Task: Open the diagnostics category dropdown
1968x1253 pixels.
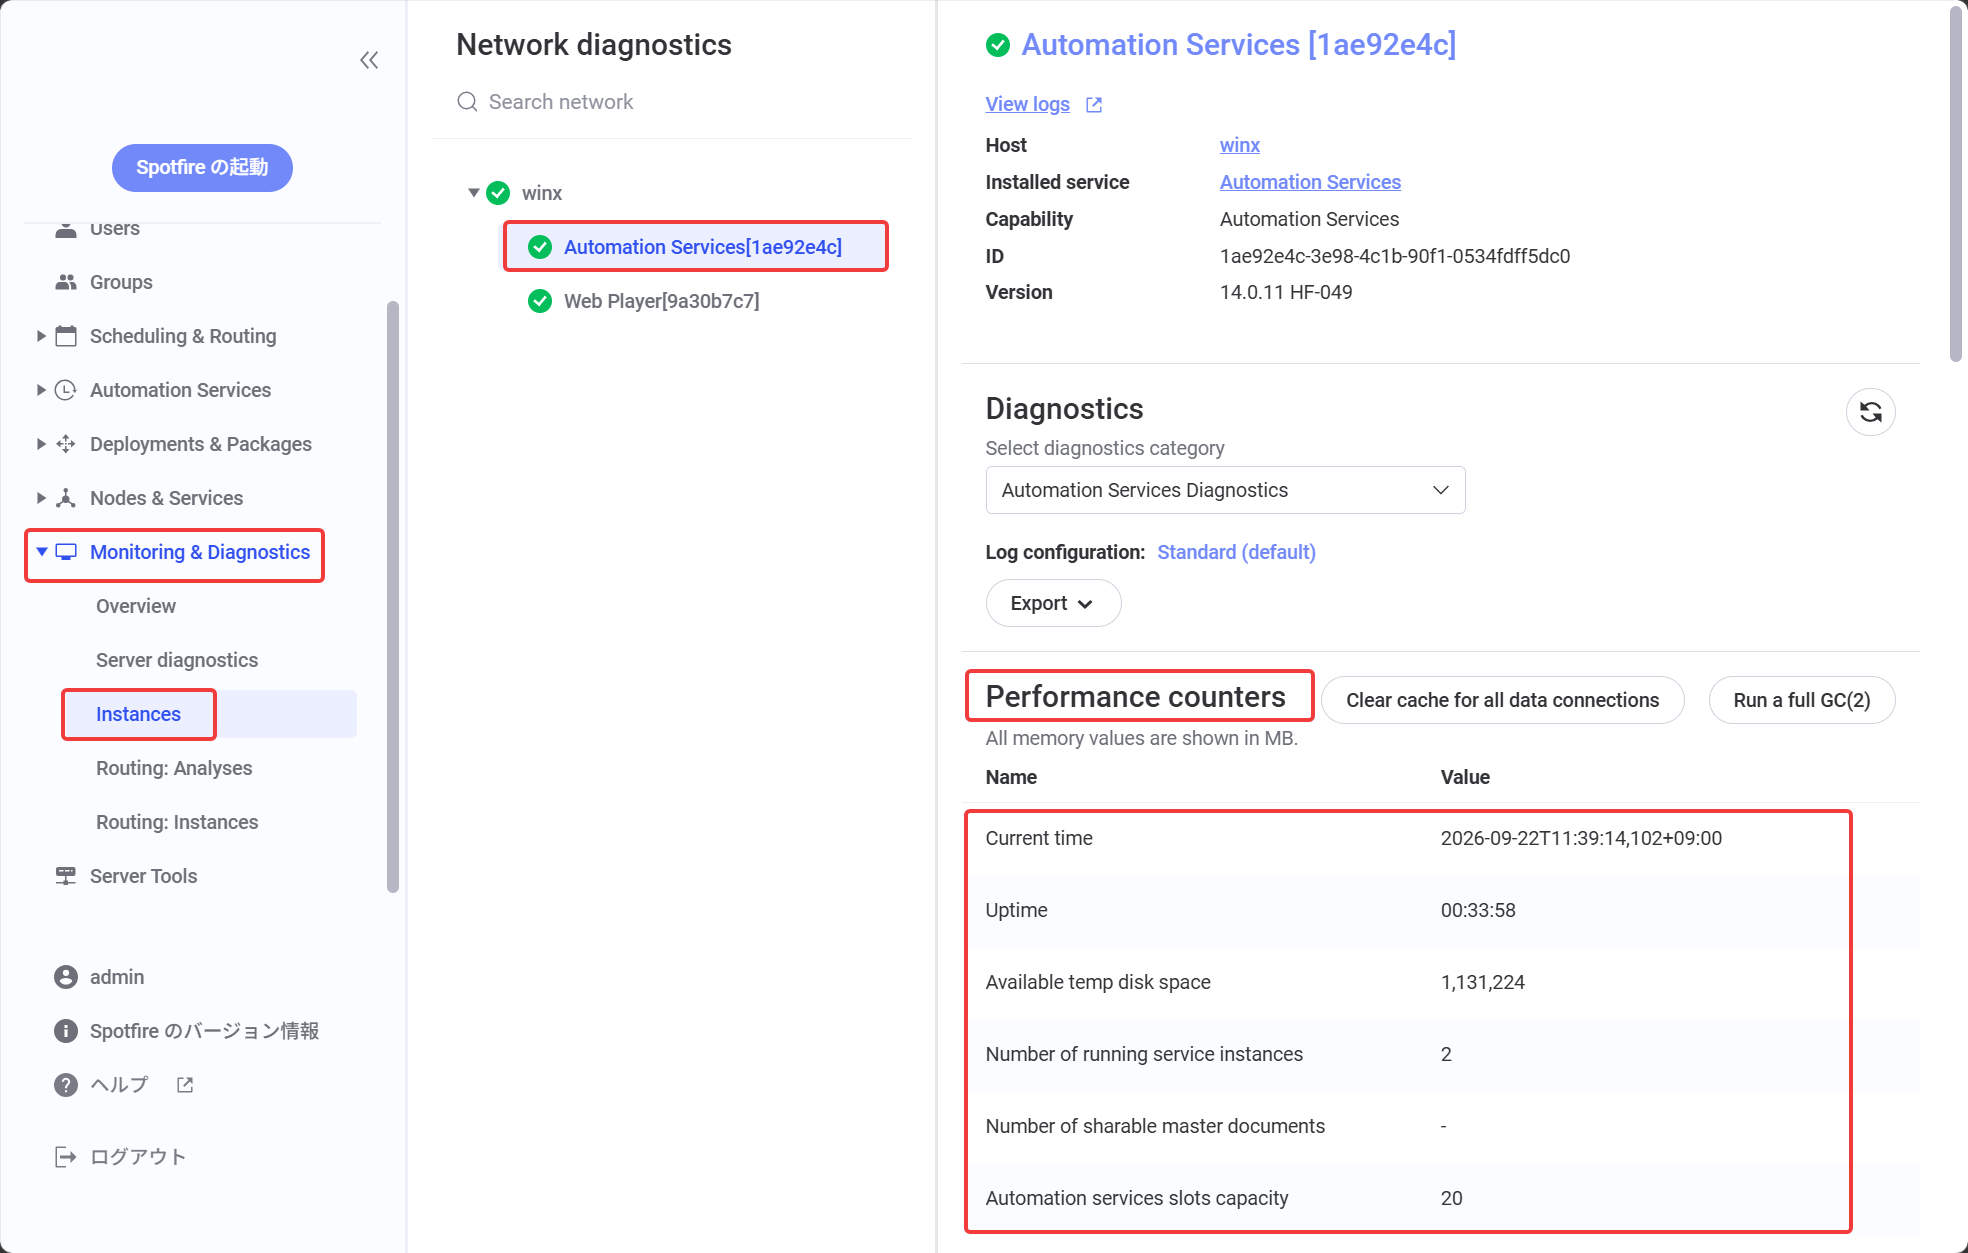Action: [1225, 490]
